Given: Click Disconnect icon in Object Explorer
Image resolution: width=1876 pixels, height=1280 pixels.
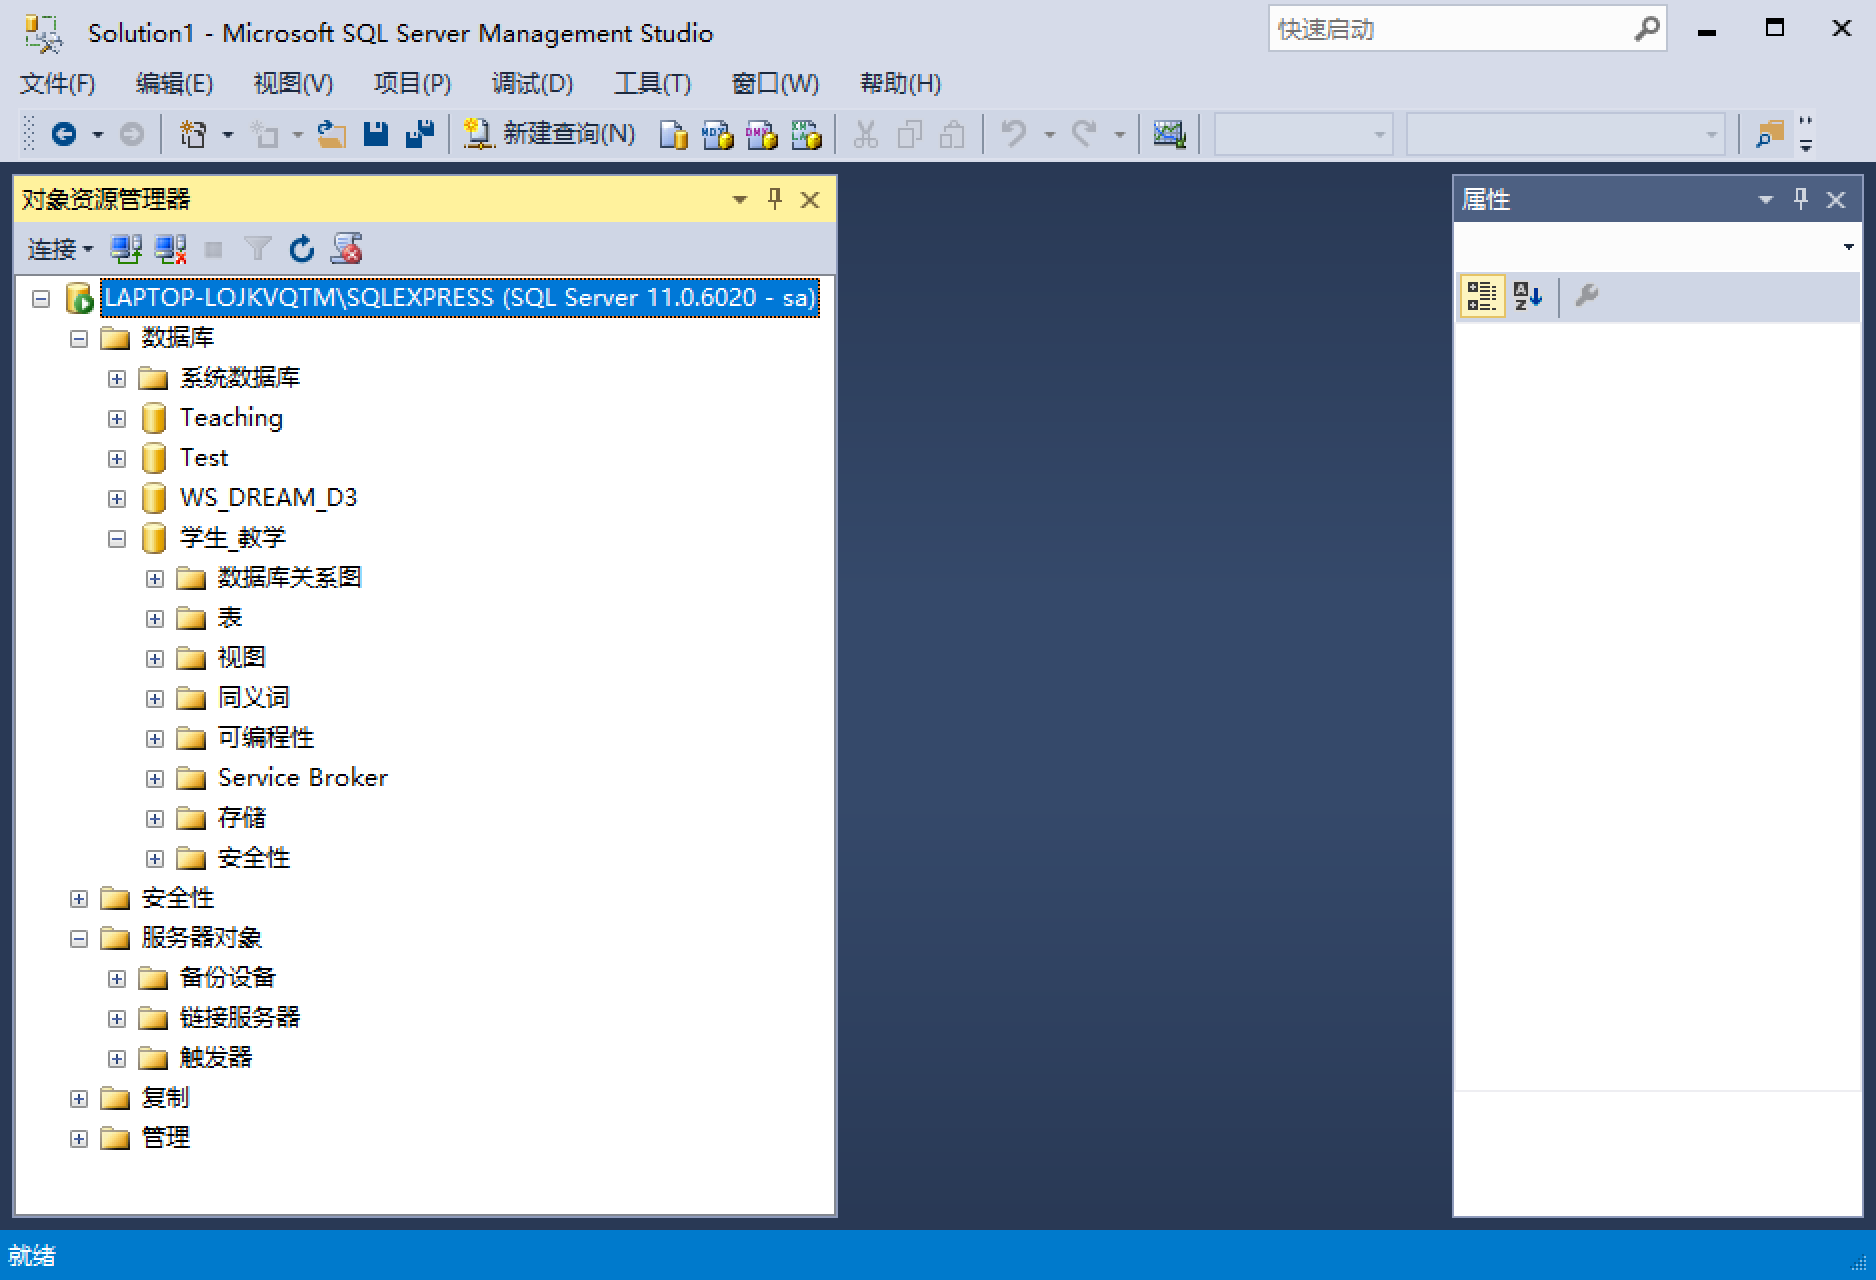Looking at the screenshot, I should click(x=170, y=249).
